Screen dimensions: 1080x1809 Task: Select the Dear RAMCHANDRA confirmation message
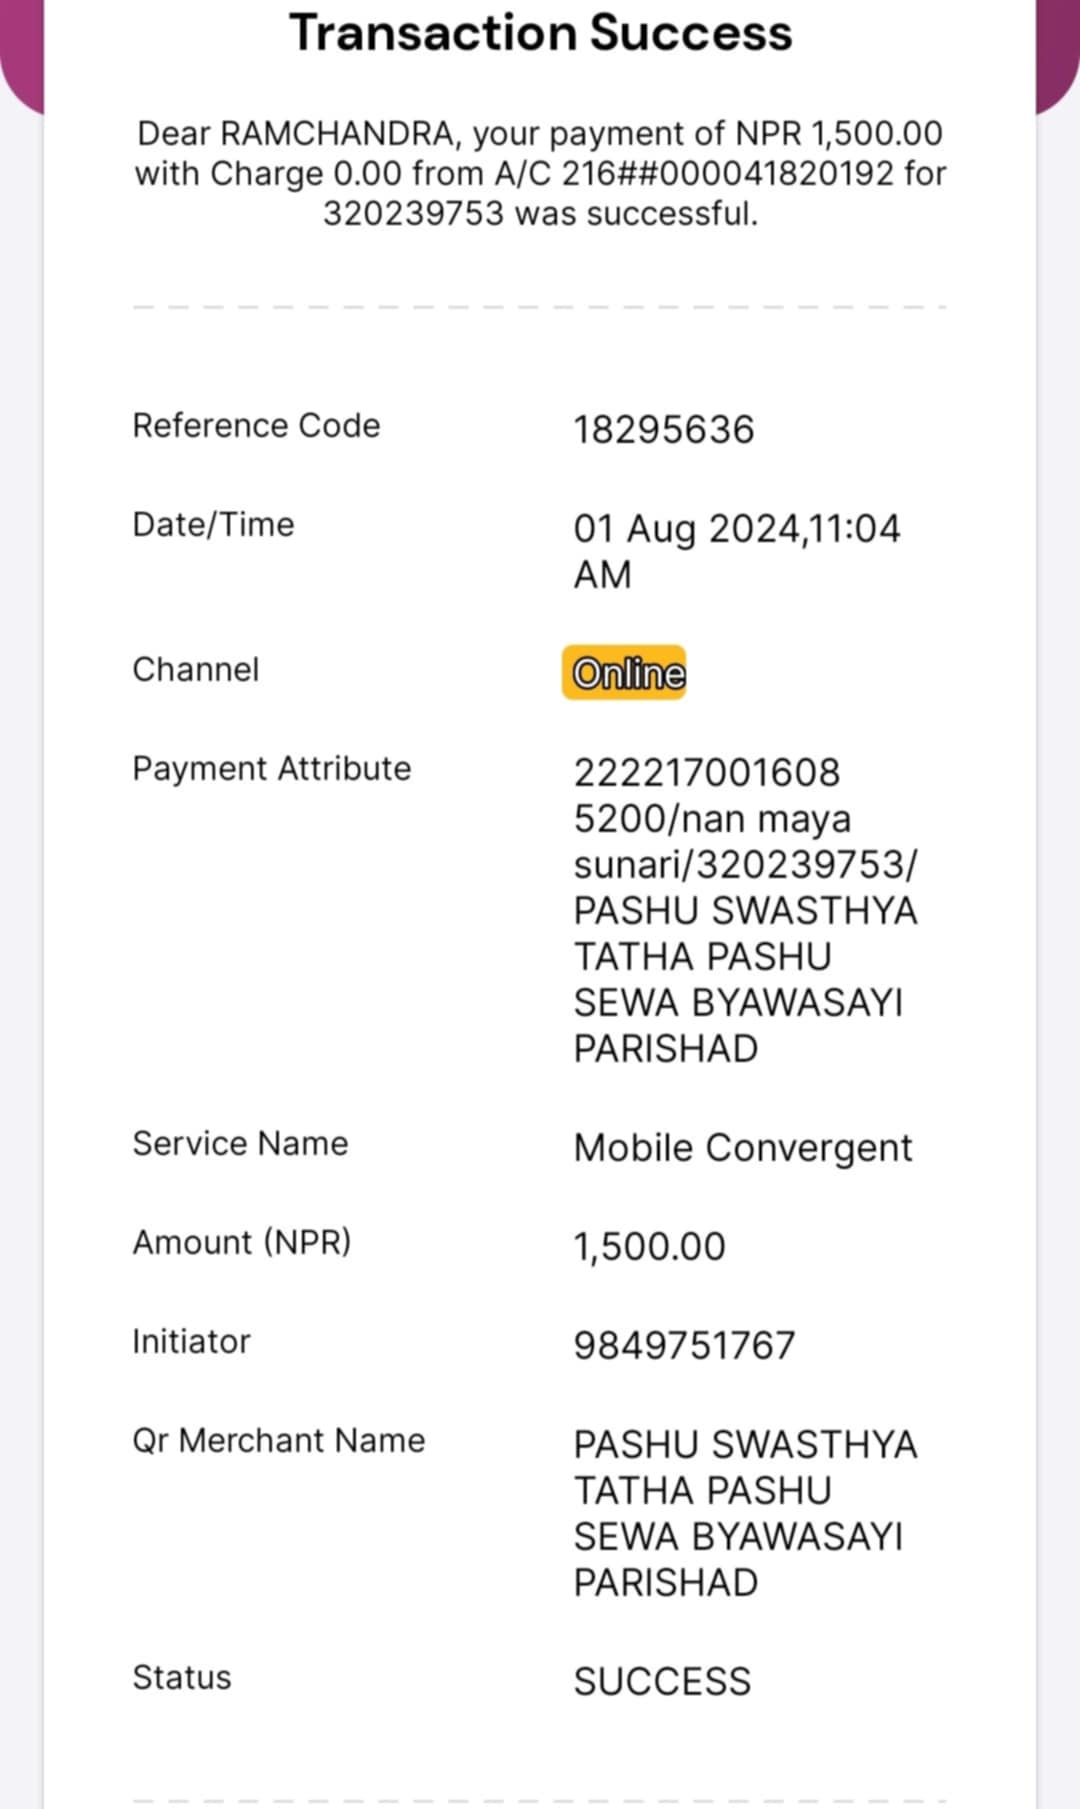[x=540, y=173]
